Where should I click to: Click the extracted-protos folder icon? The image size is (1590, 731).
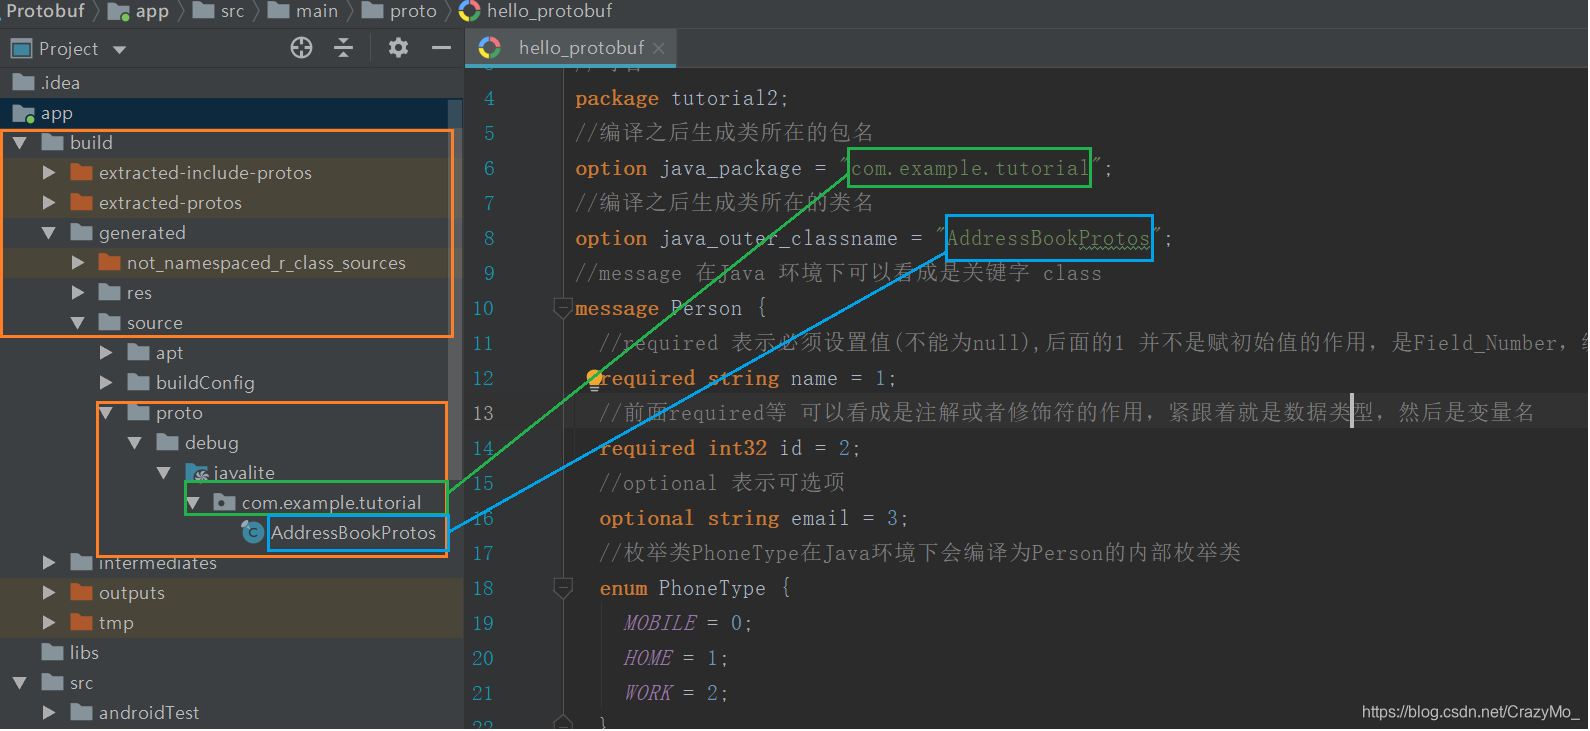[x=82, y=202]
